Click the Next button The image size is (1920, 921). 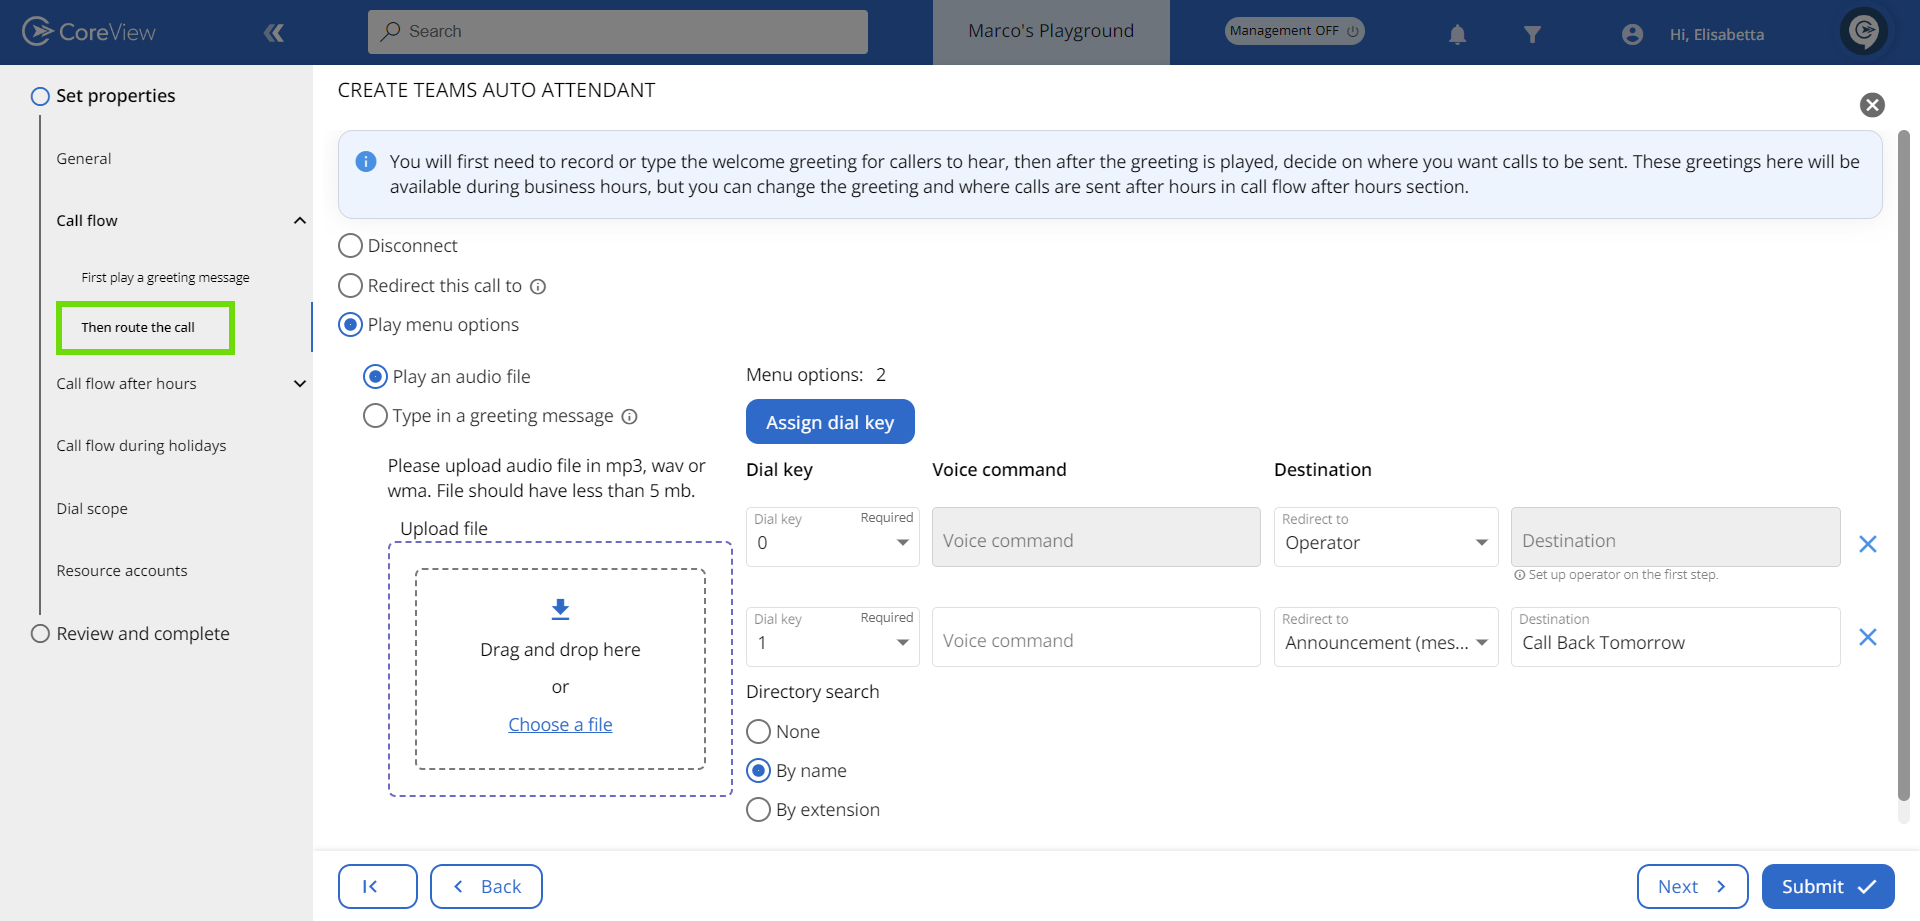coord(1692,886)
